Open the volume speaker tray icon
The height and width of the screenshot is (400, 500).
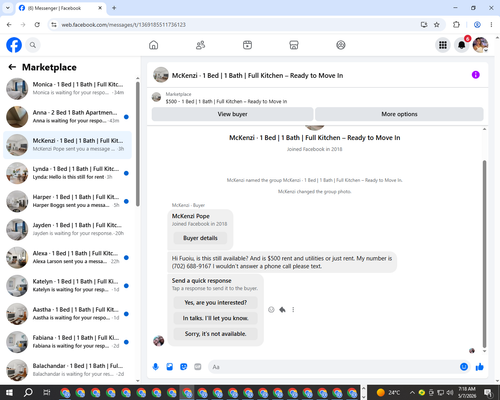[450, 392]
